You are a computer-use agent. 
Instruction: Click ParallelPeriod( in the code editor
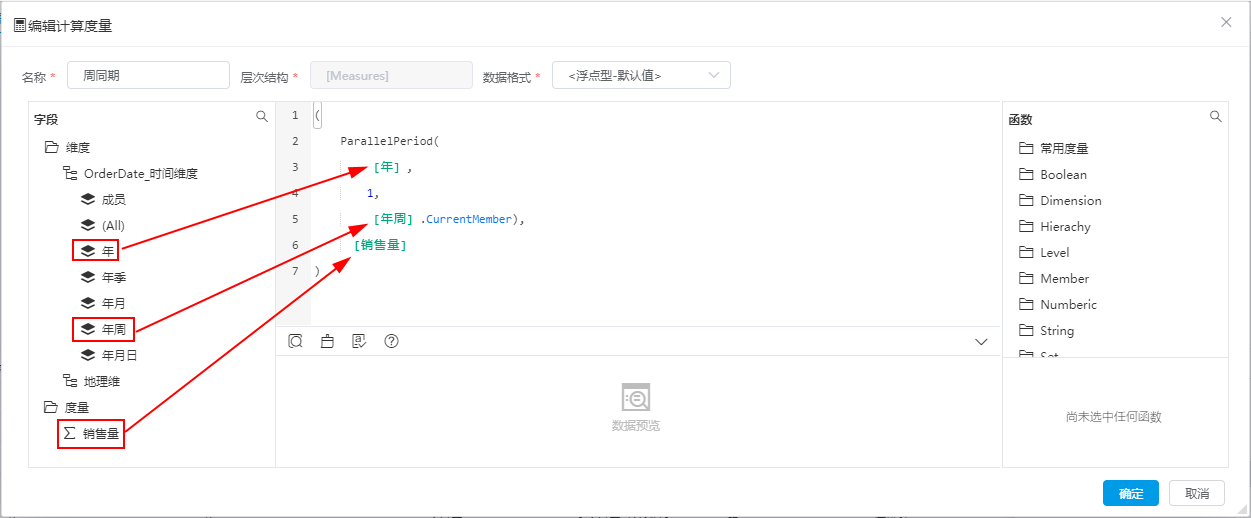pyautogui.click(x=390, y=141)
